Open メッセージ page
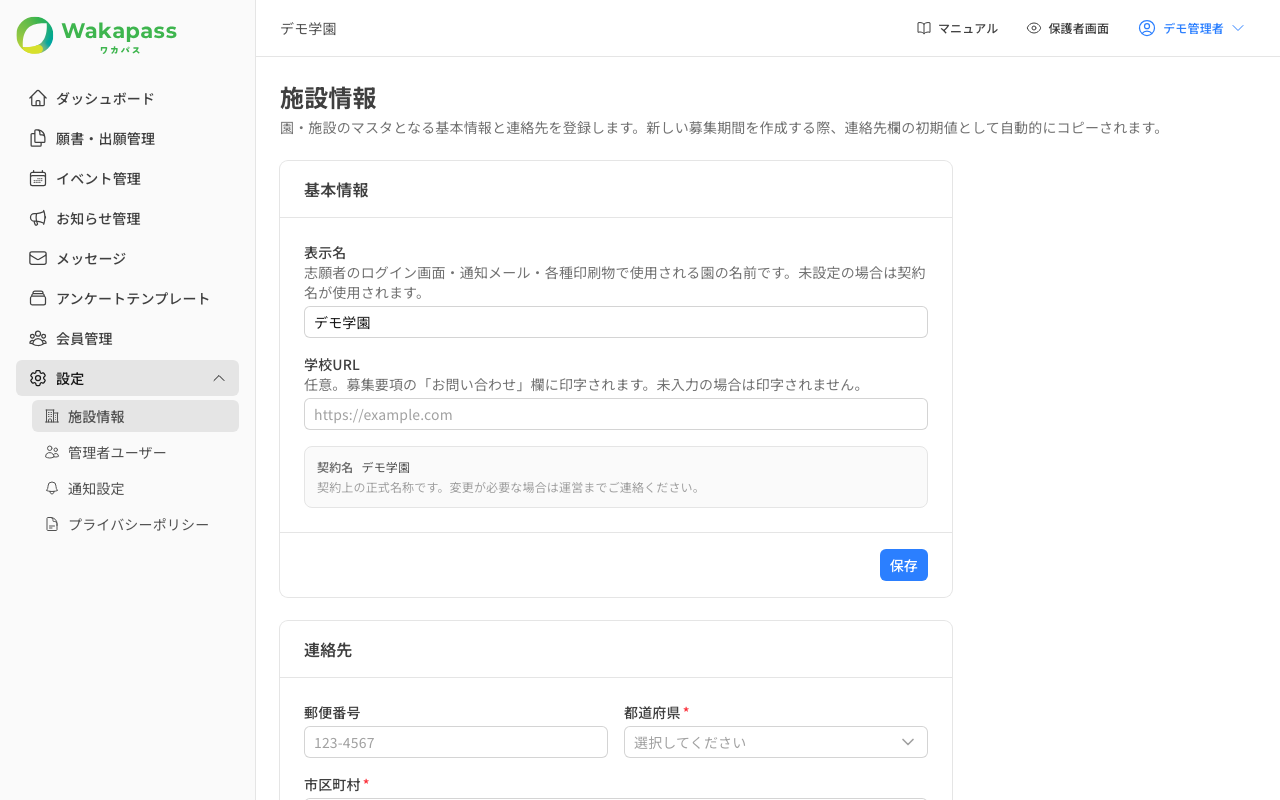 [x=127, y=258]
